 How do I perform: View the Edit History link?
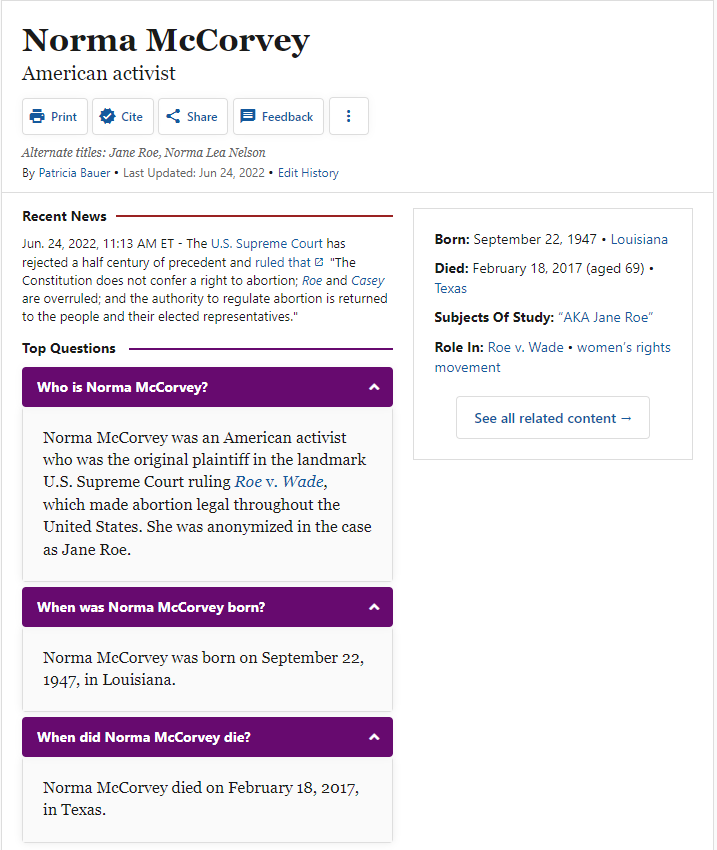(308, 173)
